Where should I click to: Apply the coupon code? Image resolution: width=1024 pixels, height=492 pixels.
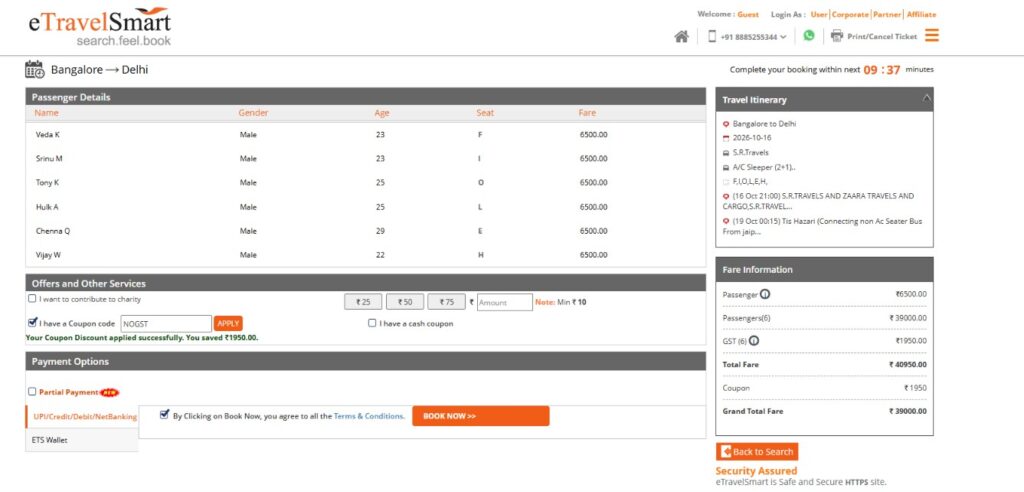click(228, 323)
